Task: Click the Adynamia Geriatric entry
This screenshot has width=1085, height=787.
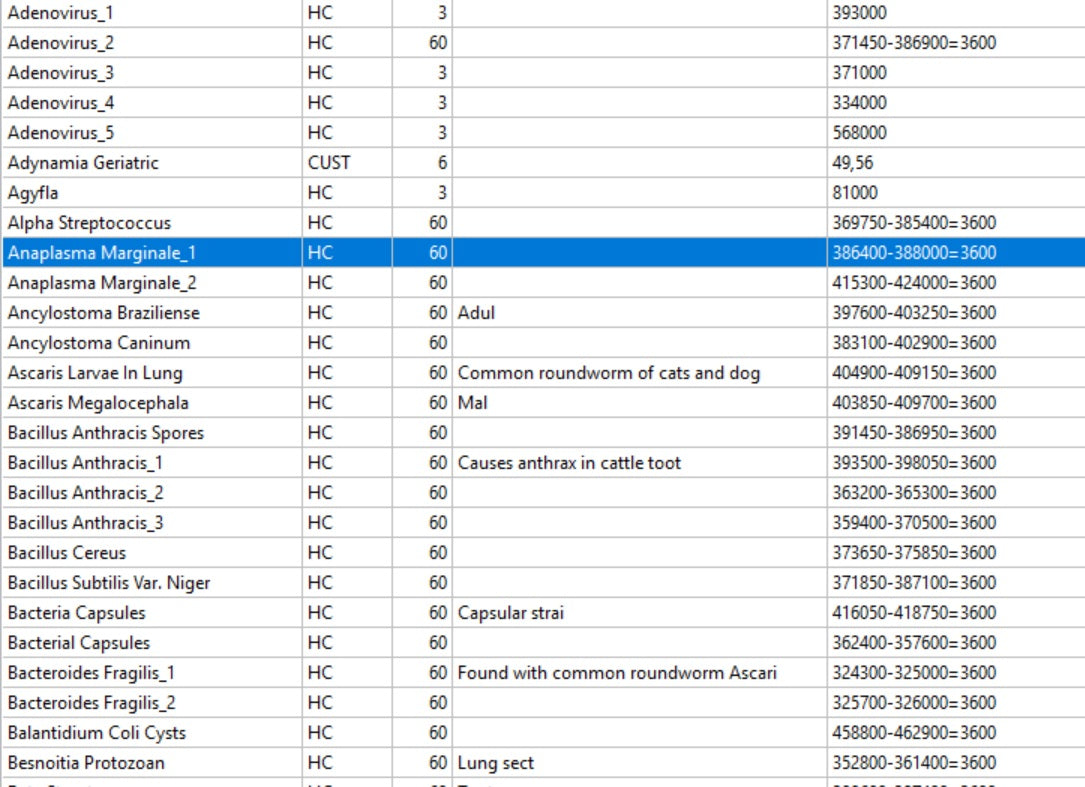Action: point(150,163)
